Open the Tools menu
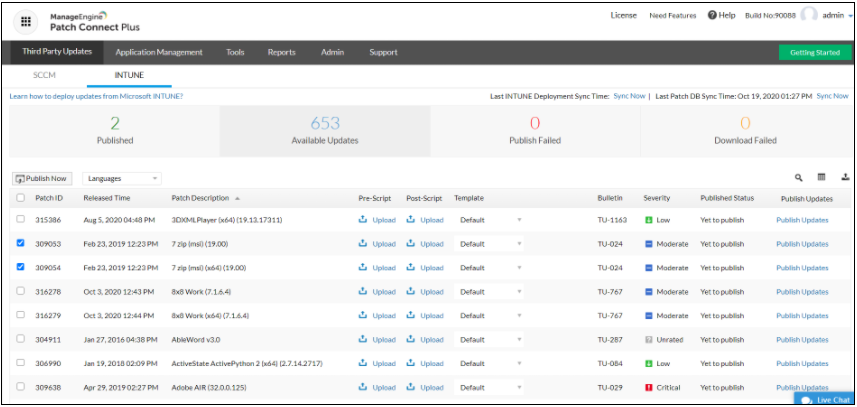Screen dimensions: 857x407 tap(235, 52)
